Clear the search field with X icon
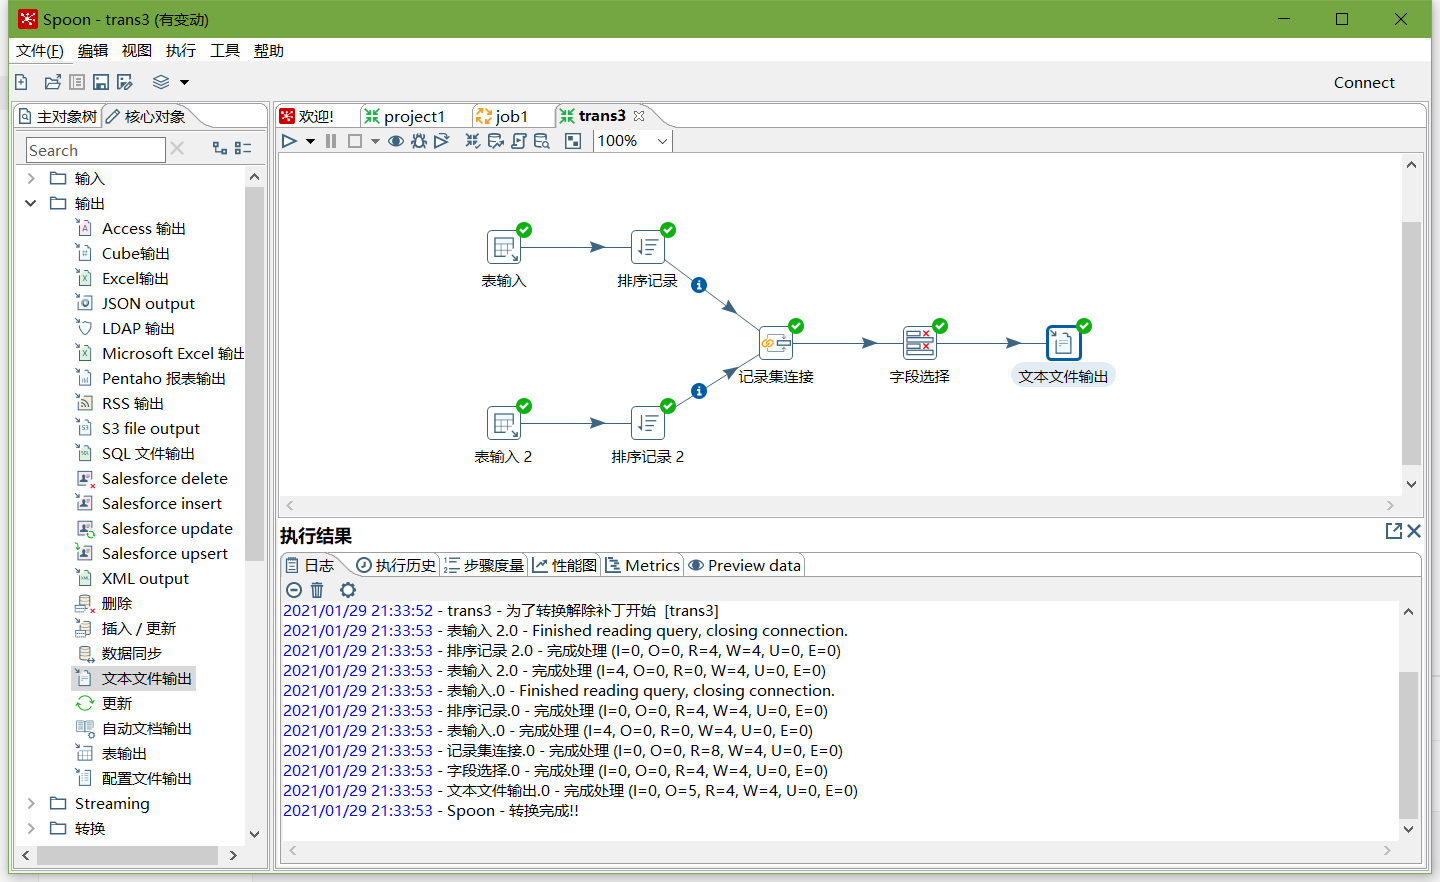The image size is (1440, 882). point(177,148)
